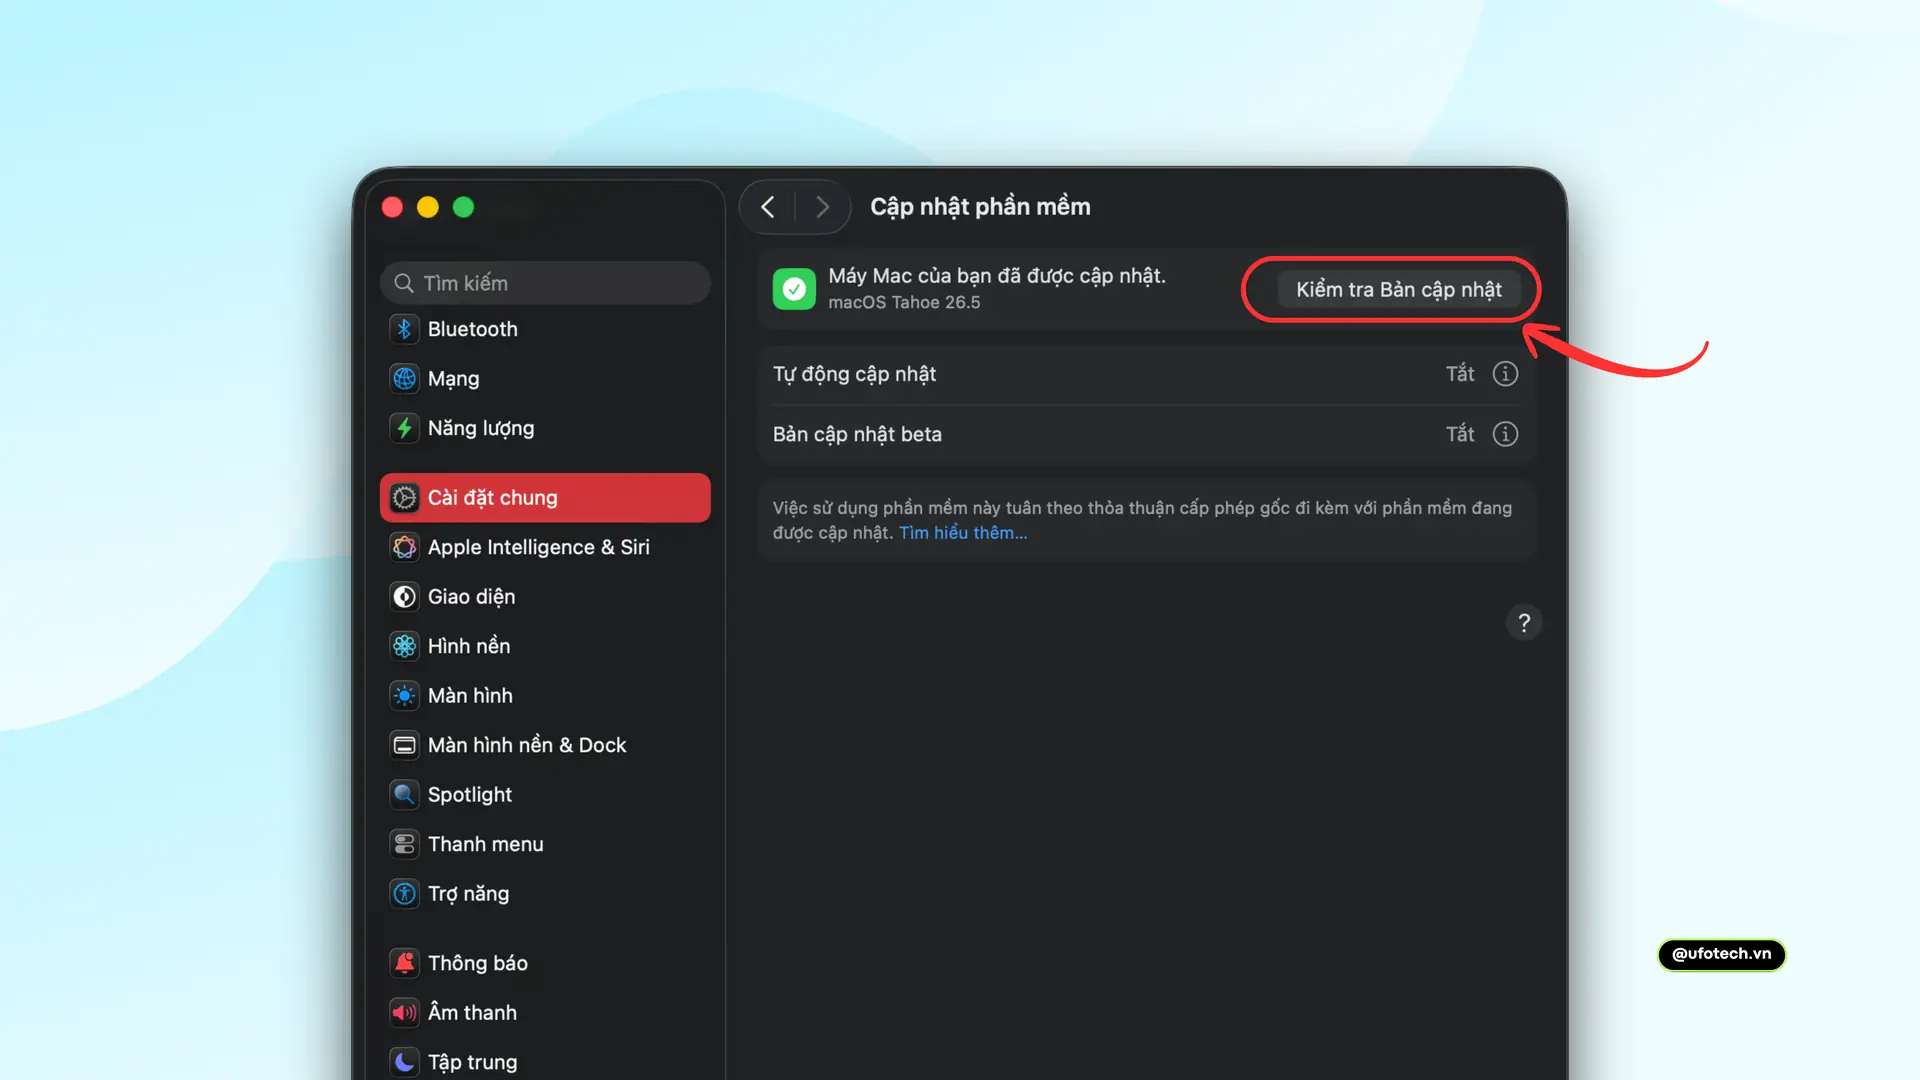The image size is (1920, 1080).
Task: Click the Cài đặt chung gear icon
Action: 404,498
